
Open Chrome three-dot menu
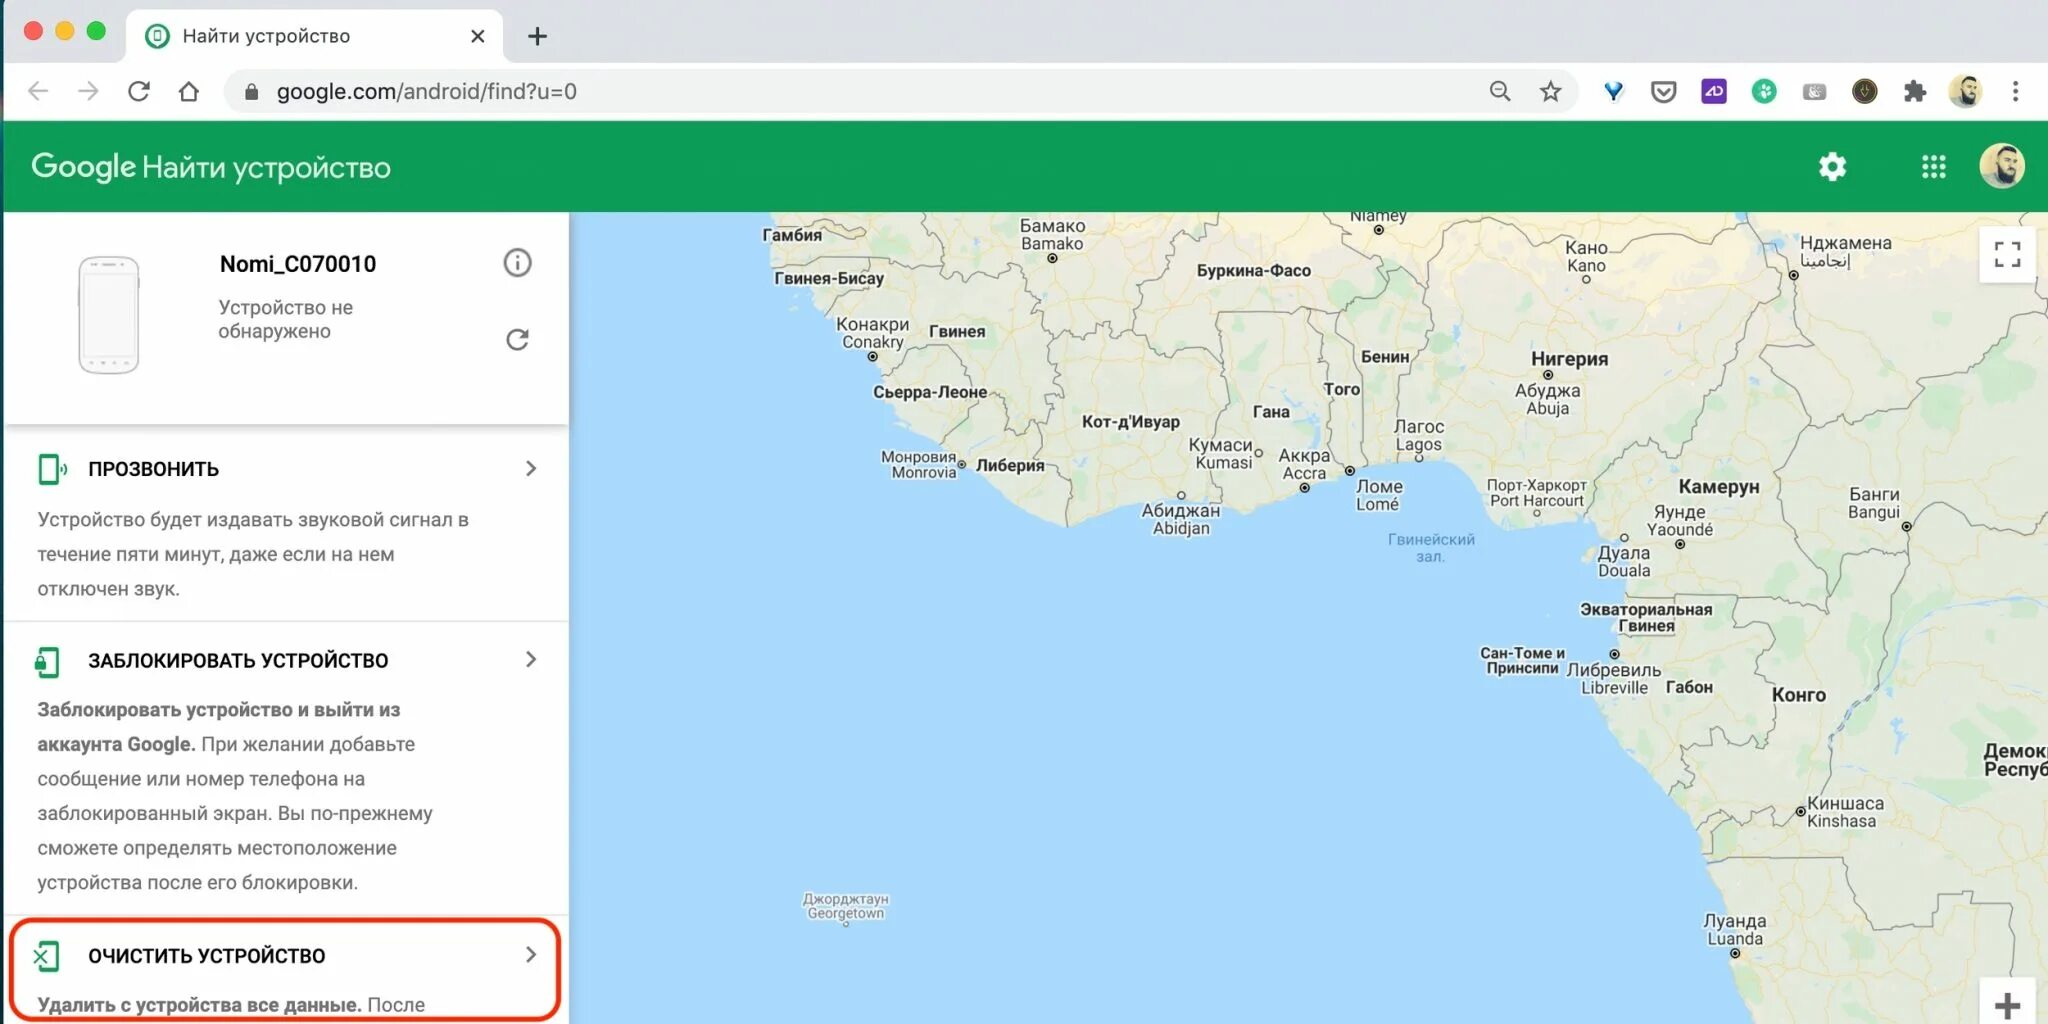pyautogui.click(x=2015, y=91)
